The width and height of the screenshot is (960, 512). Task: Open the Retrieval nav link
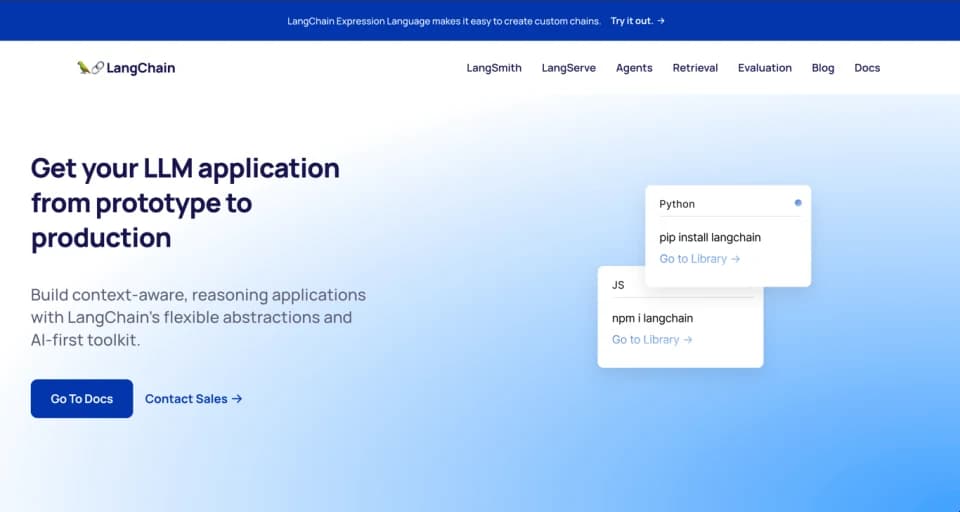[696, 68]
